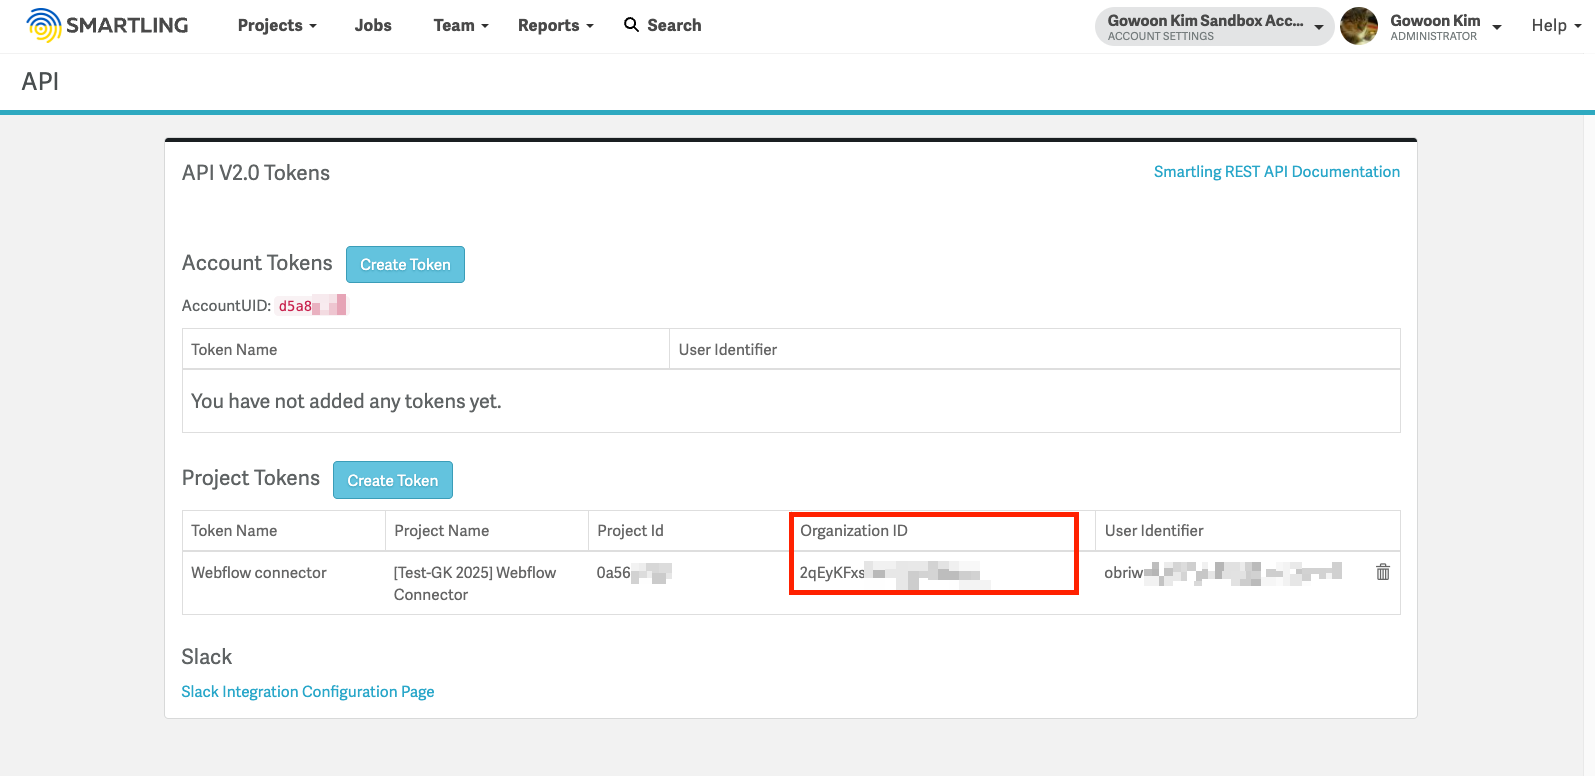Click the Slack section heading

click(207, 657)
